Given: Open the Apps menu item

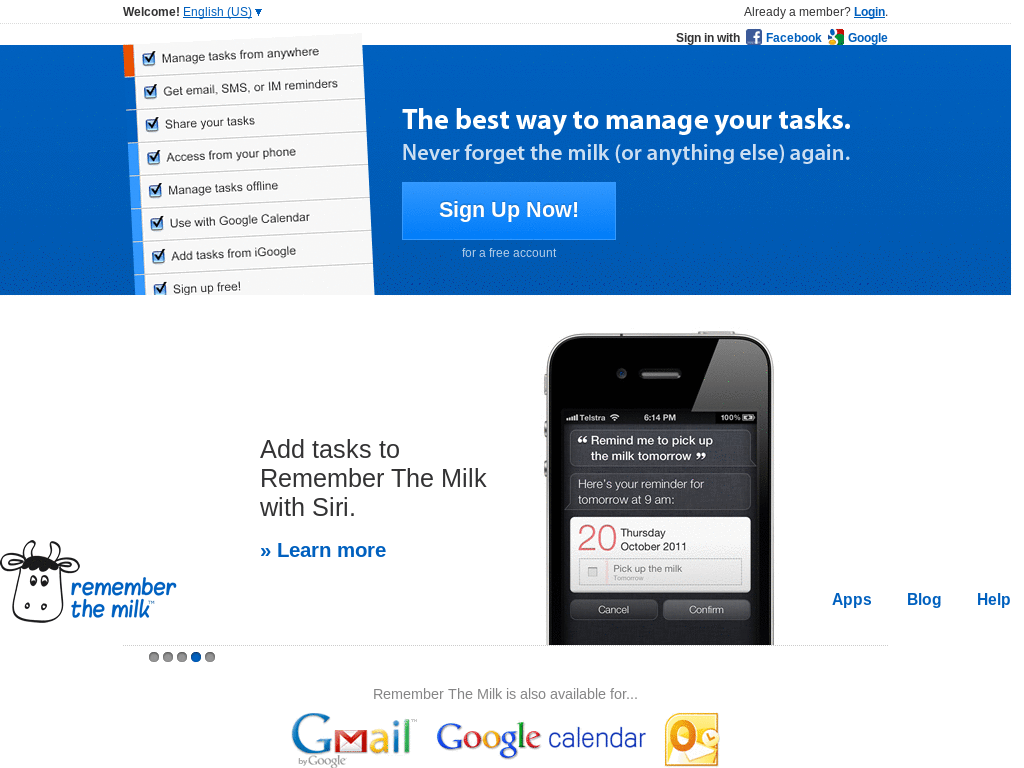Looking at the screenshot, I should [852, 600].
